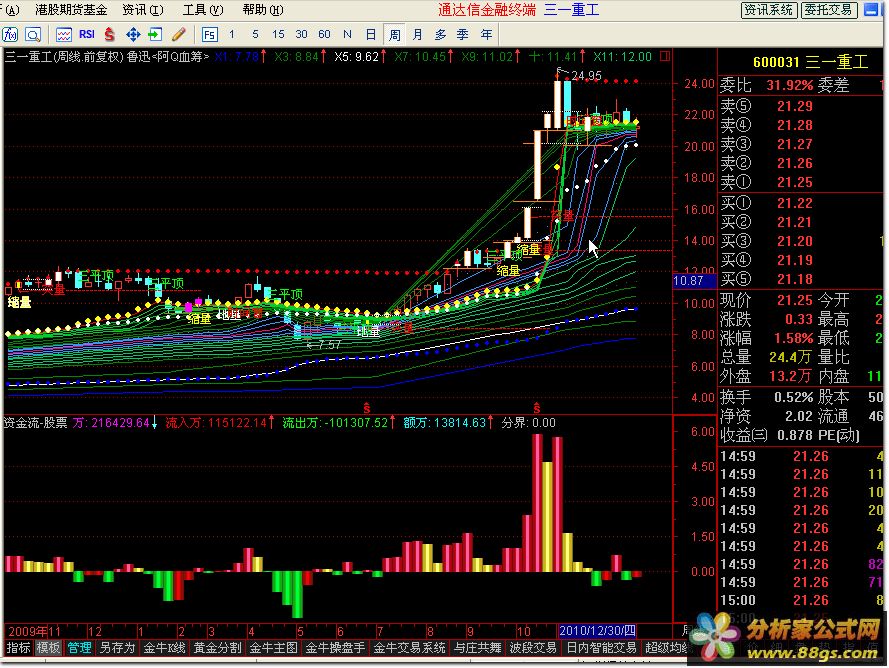Select multi-period (多) view
The height and width of the screenshot is (668, 889).
click(x=441, y=35)
